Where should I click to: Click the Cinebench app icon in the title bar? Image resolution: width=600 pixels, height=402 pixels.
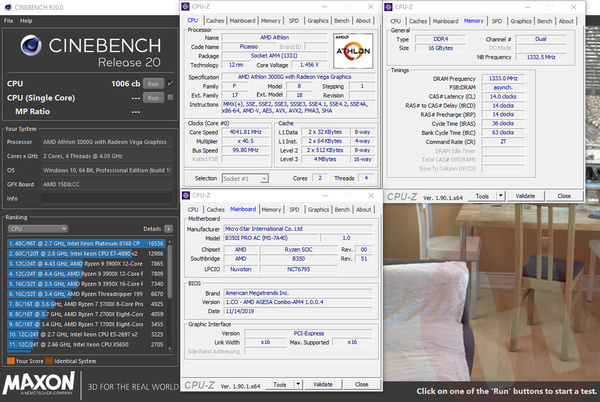[7, 7]
